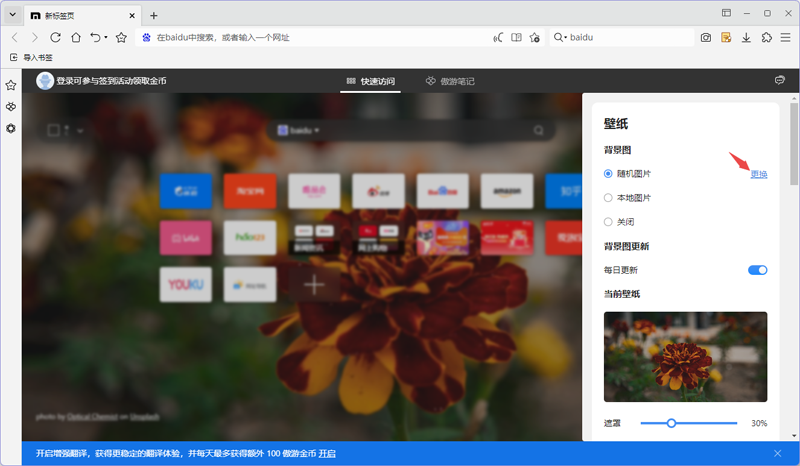Open the hamburger main menu

(x=786, y=37)
